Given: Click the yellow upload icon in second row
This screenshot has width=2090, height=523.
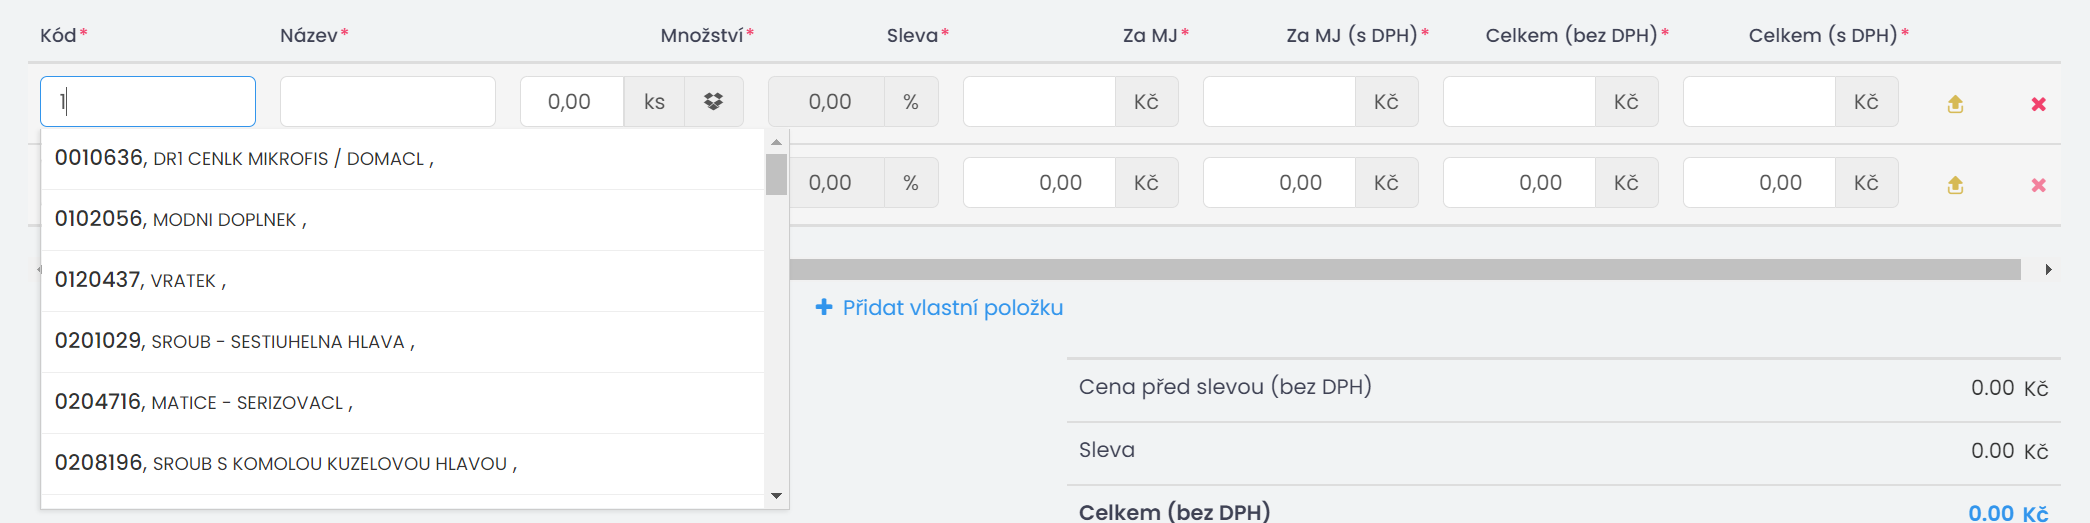Looking at the screenshot, I should (1955, 185).
